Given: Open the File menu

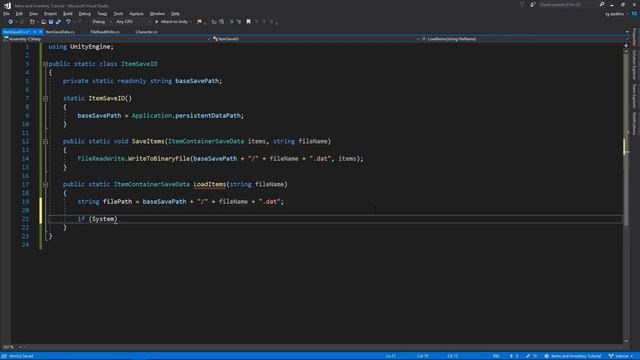Looking at the screenshot, I should coord(6,14).
